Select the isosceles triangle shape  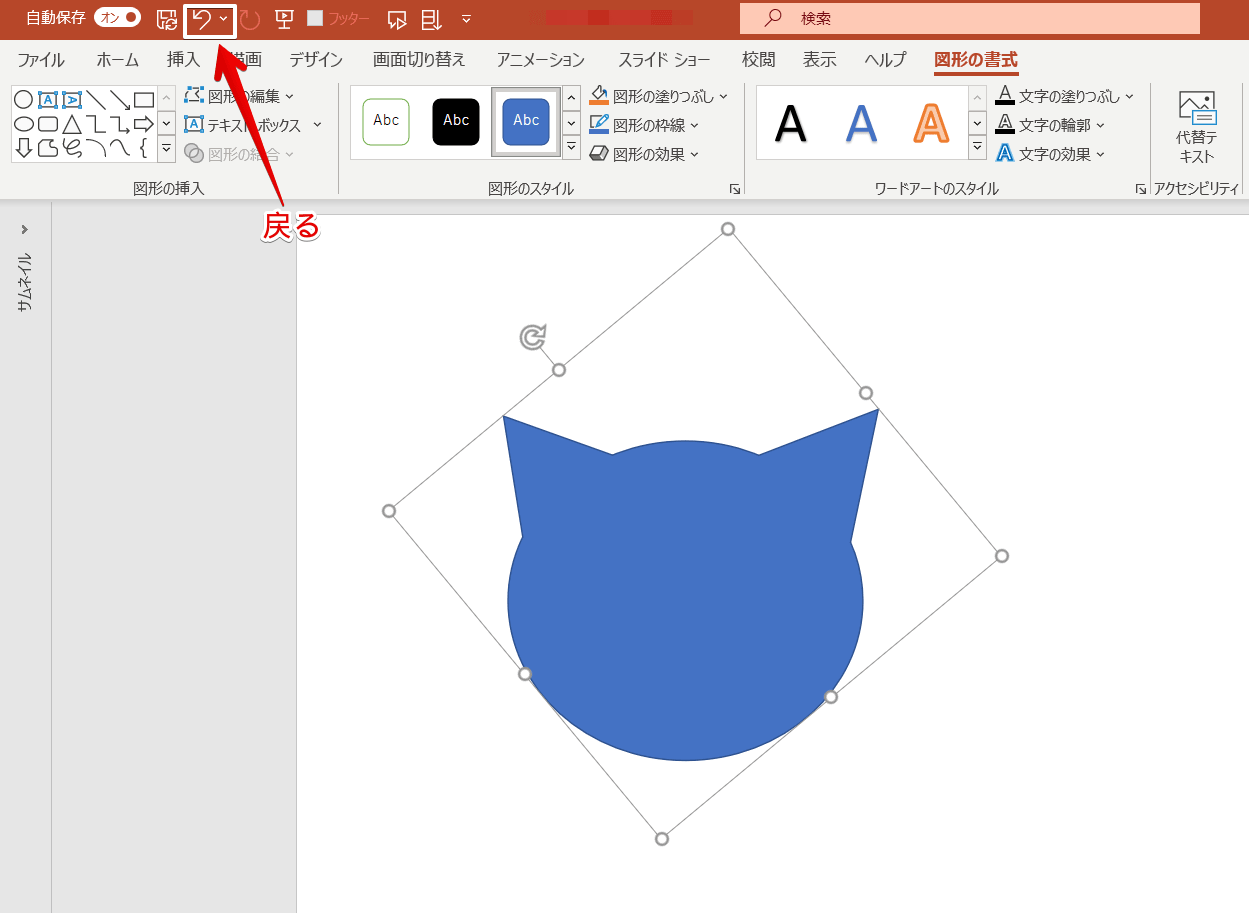pos(72,125)
